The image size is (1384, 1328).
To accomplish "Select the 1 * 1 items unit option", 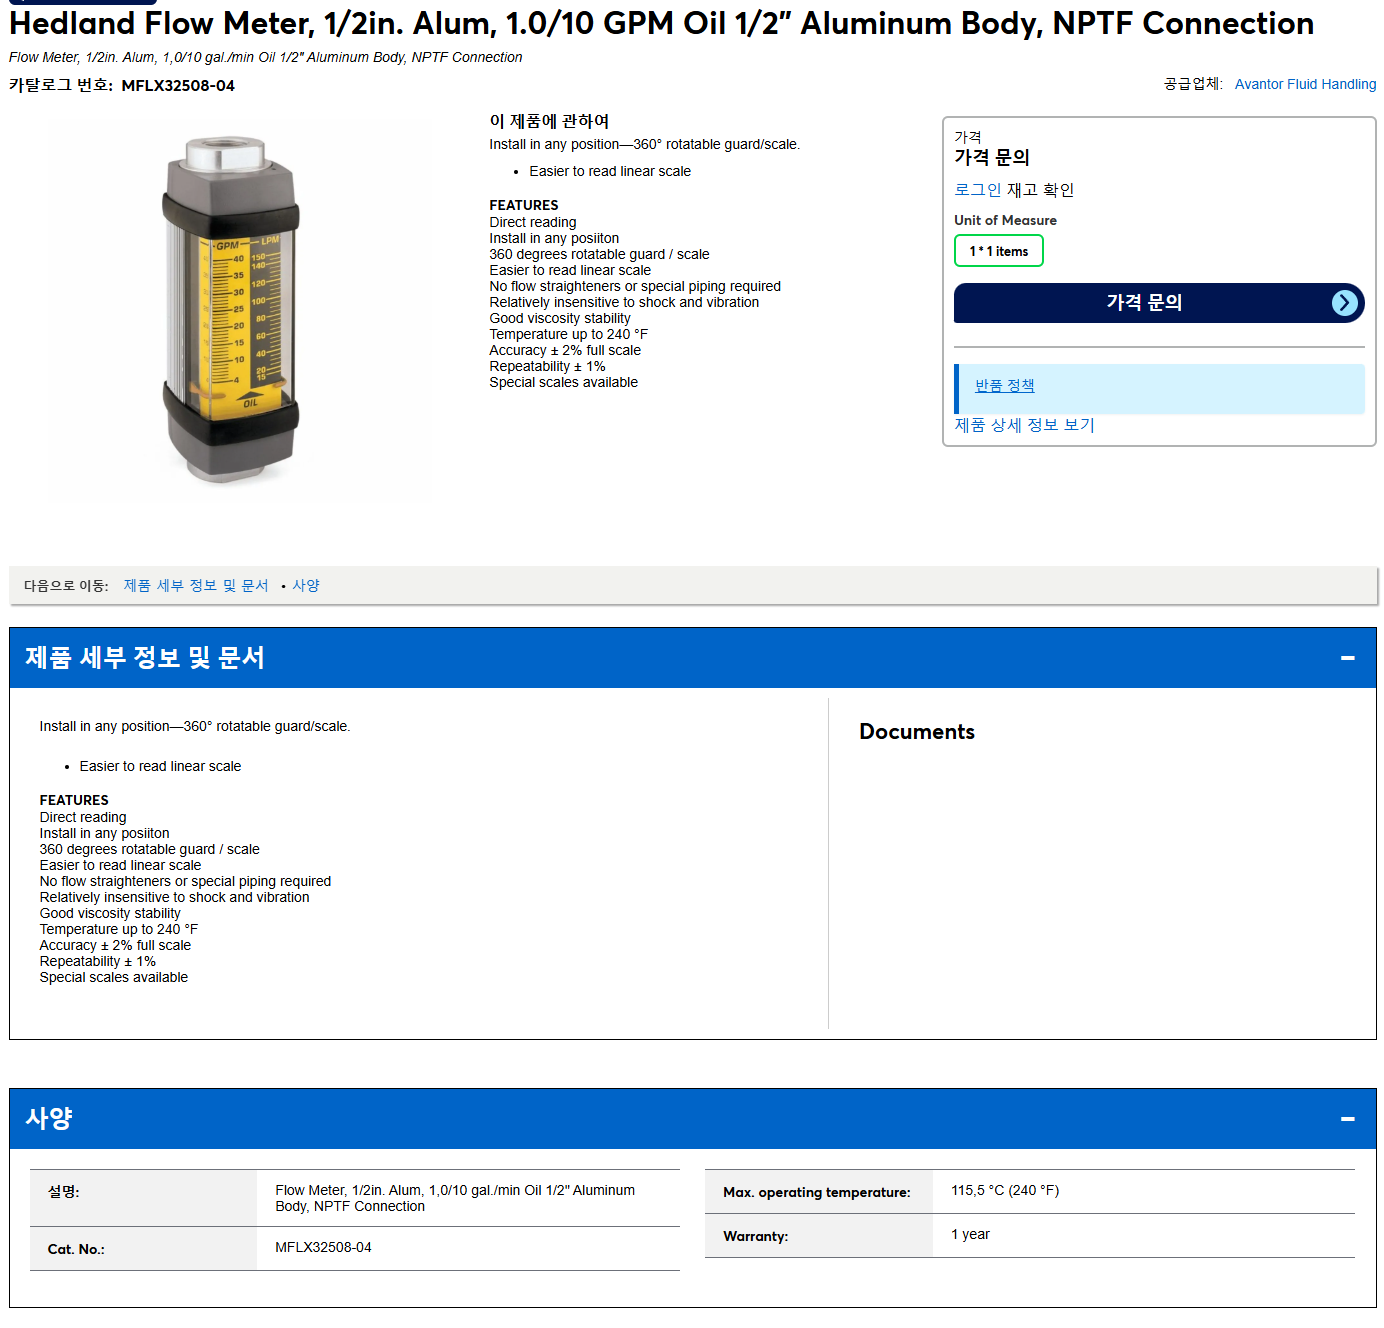I will 998,251.
